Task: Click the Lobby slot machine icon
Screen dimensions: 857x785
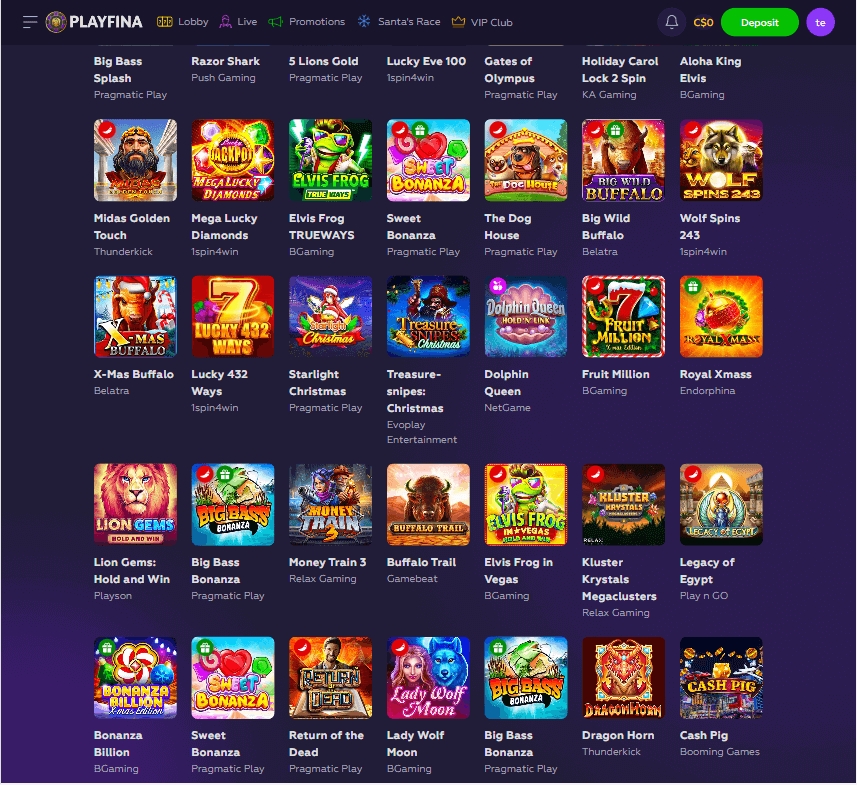Action: point(165,22)
